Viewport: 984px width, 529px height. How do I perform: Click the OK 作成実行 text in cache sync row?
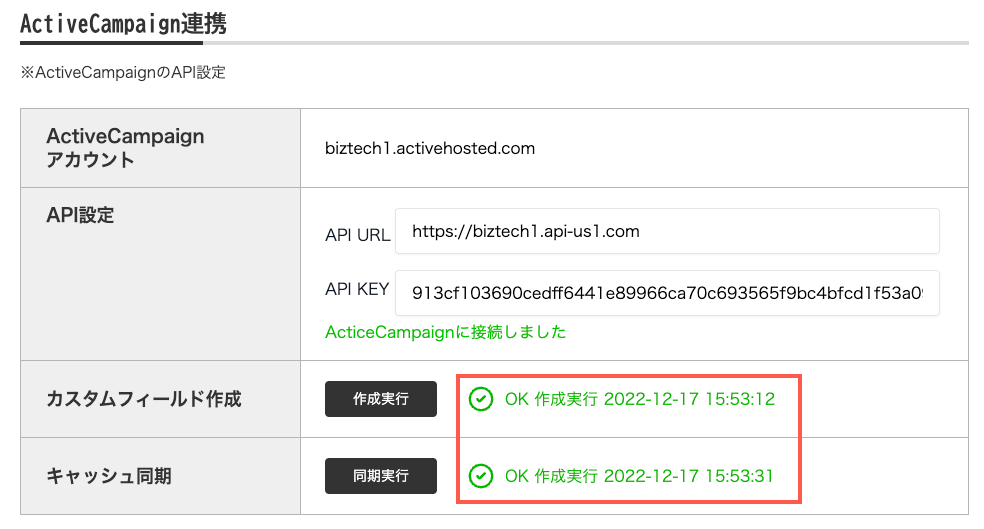[551, 476]
